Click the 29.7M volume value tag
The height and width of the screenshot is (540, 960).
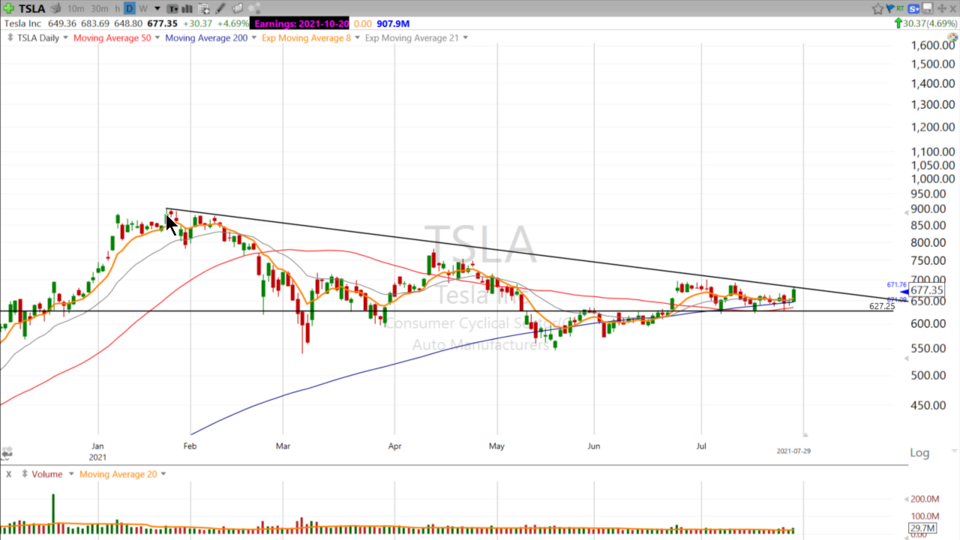click(923, 528)
